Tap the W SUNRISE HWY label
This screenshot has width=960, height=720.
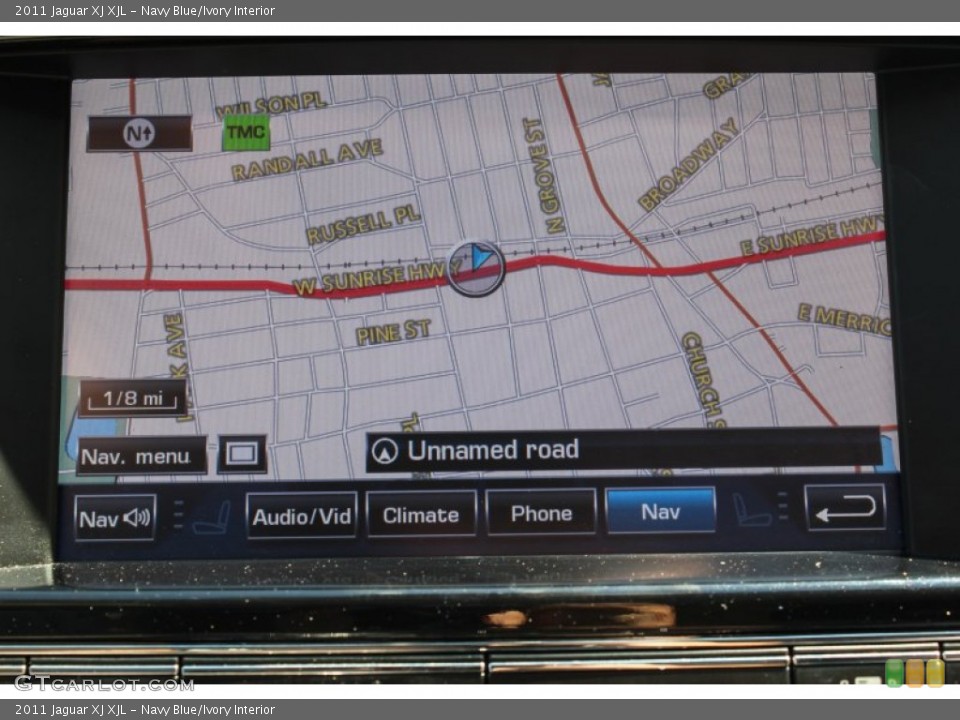coord(377,279)
